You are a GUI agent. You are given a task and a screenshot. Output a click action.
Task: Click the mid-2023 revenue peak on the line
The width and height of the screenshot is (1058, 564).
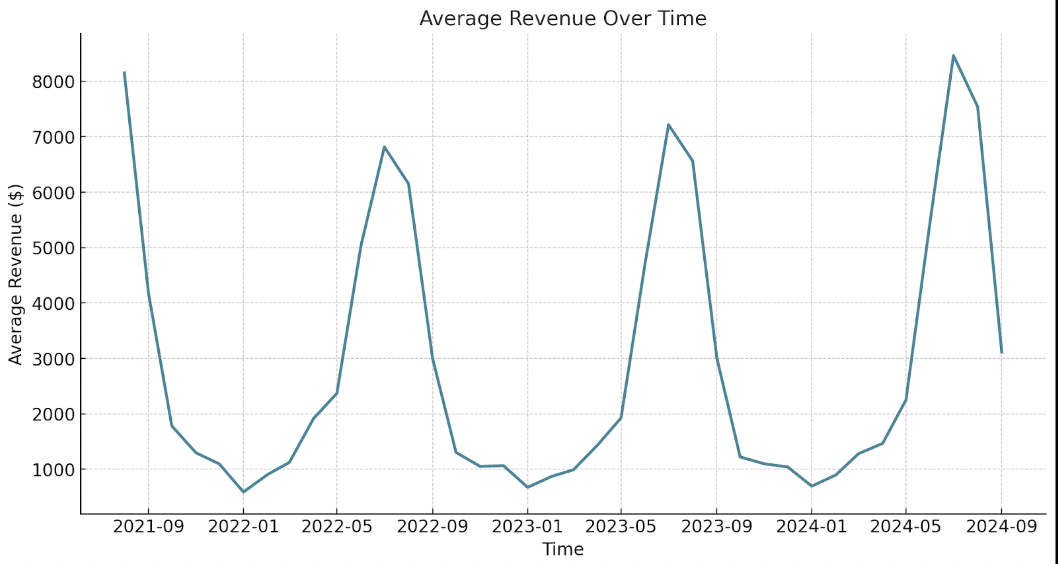point(668,125)
